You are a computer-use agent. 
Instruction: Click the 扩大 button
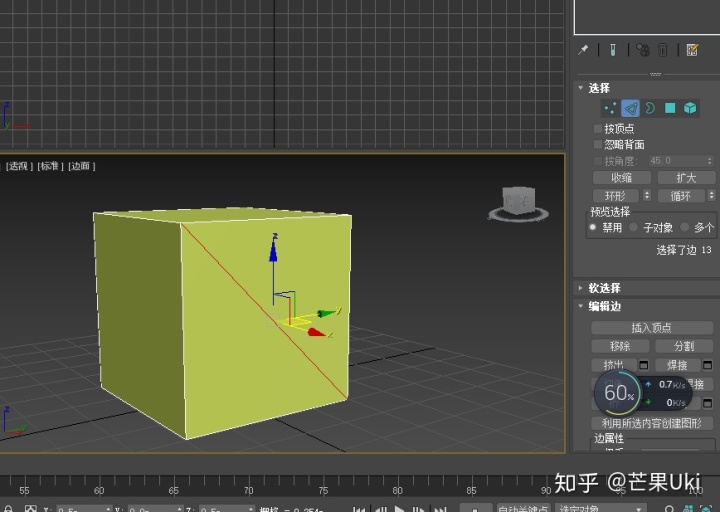pyautogui.click(x=686, y=178)
